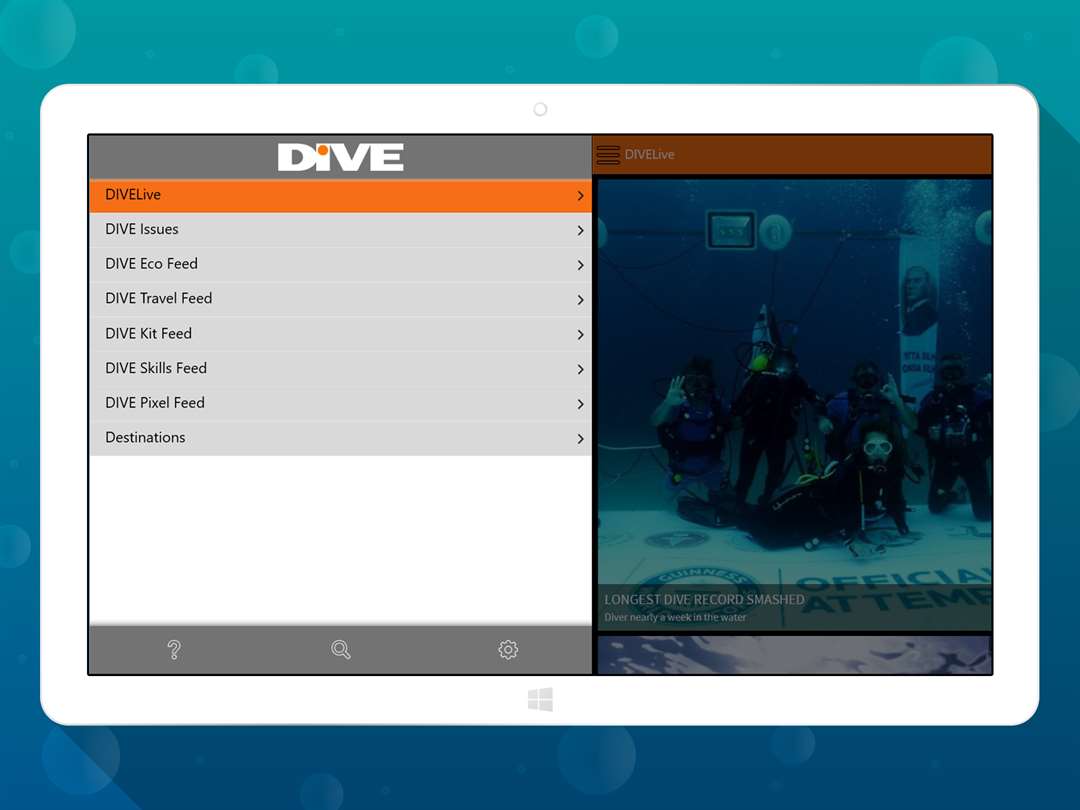
Task: Open the partially visible second article thumbnail
Action: click(794, 654)
